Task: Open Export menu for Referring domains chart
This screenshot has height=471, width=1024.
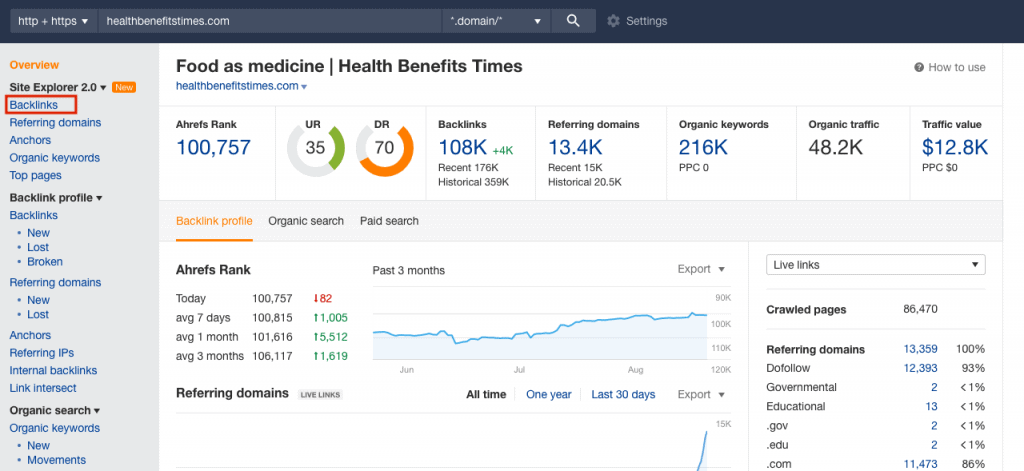Action: [701, 395]
